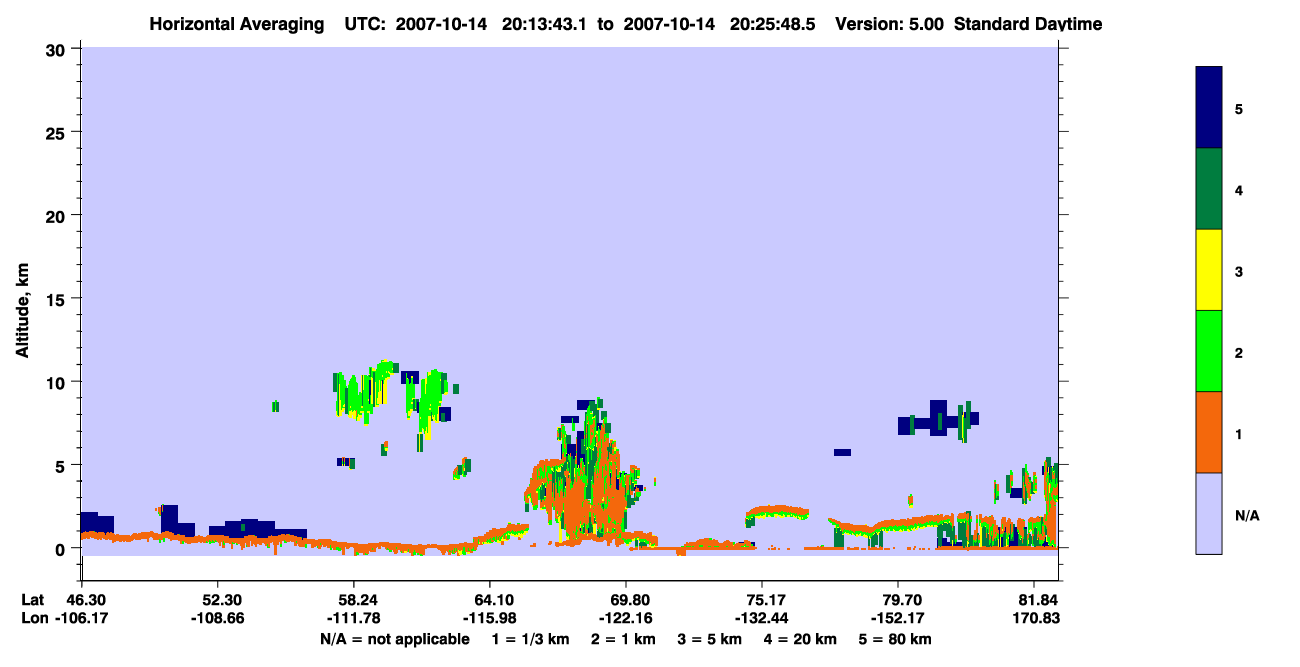Click longitude value -122.16

(x=626, y=618)
